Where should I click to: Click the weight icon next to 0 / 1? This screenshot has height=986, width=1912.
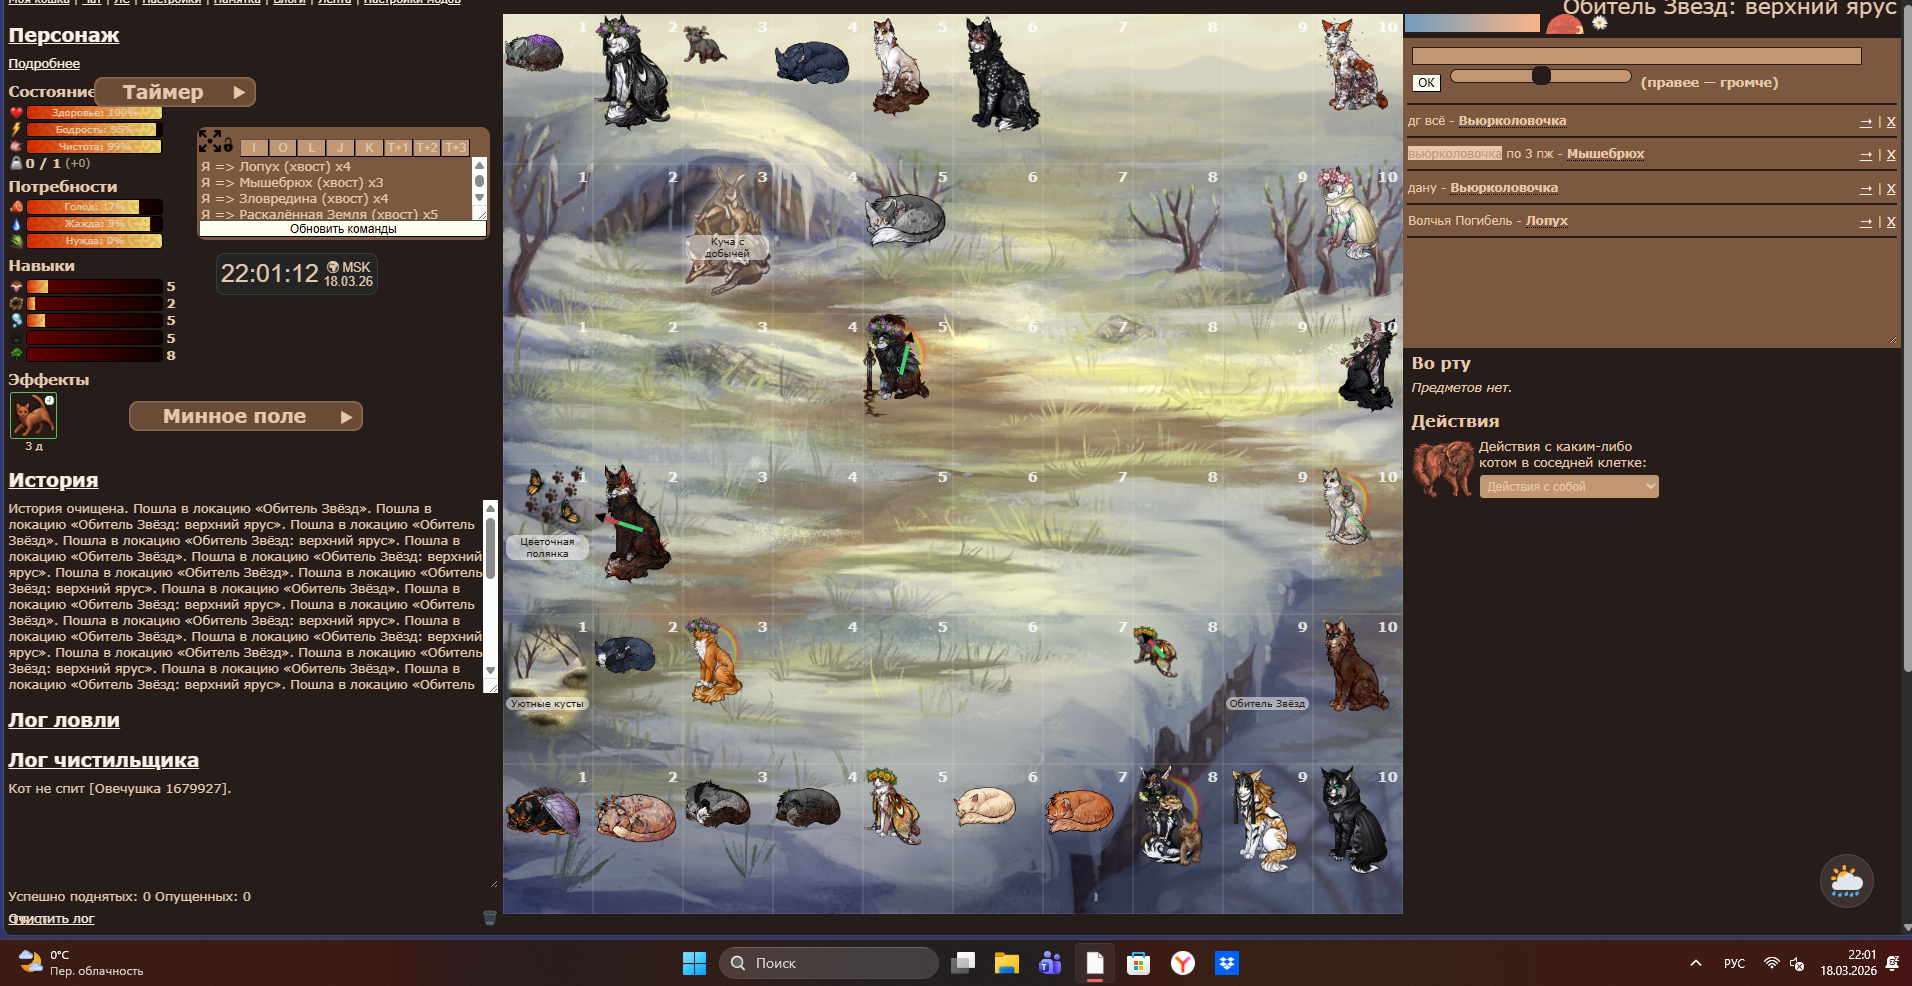tap(16, 163)
